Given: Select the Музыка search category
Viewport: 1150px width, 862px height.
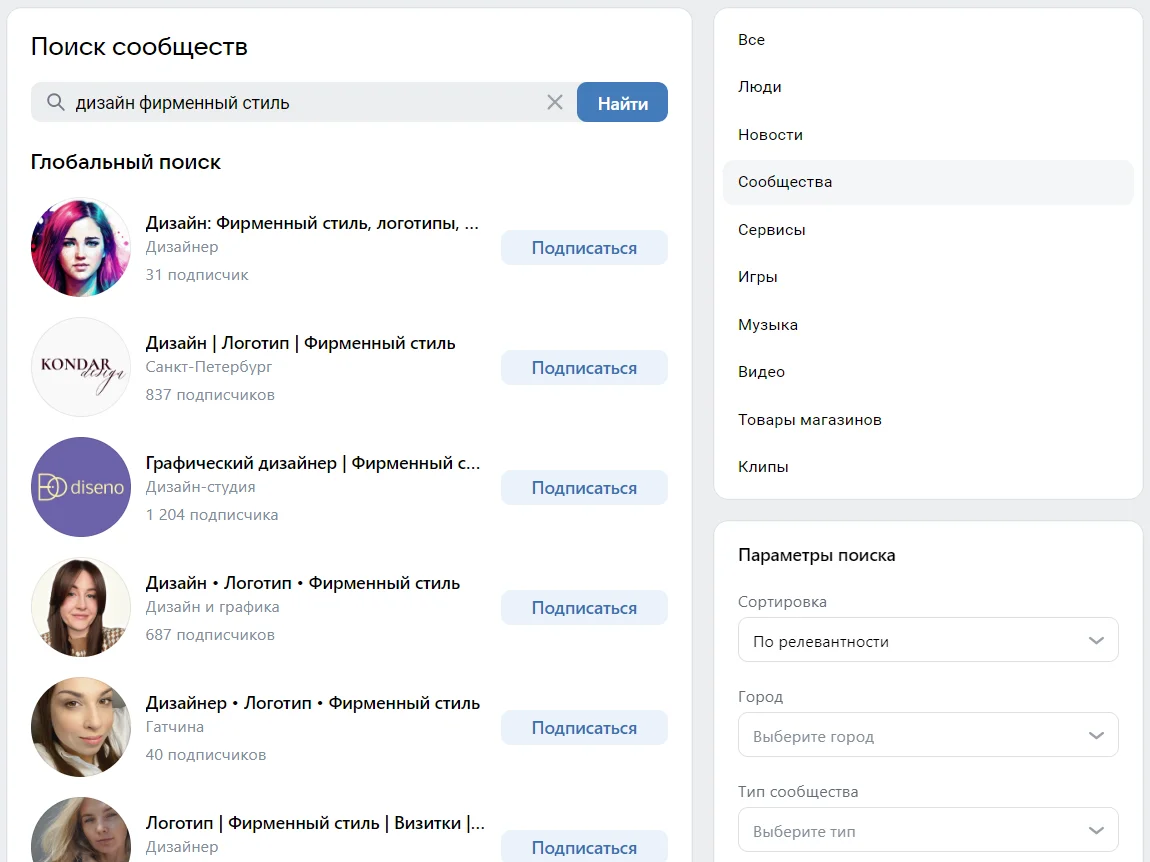Looking at the screenshot, I should (767, 325).
